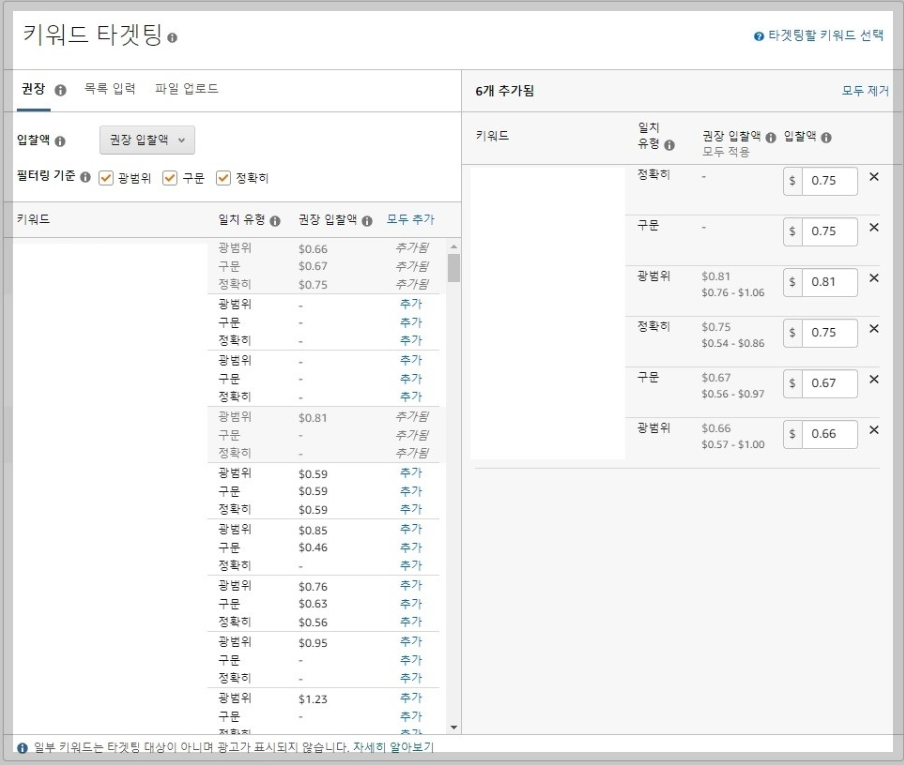
Task: Open the 권장 입찰액 bid dropdown
Action: pyautogui.click(x=147, y=140)
